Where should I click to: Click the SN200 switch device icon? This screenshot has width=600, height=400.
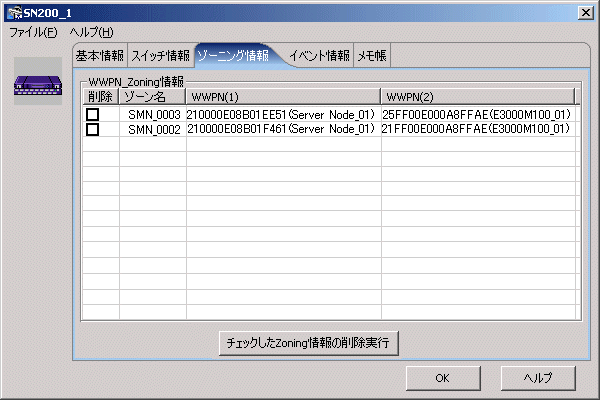click(x=38, y=82)
